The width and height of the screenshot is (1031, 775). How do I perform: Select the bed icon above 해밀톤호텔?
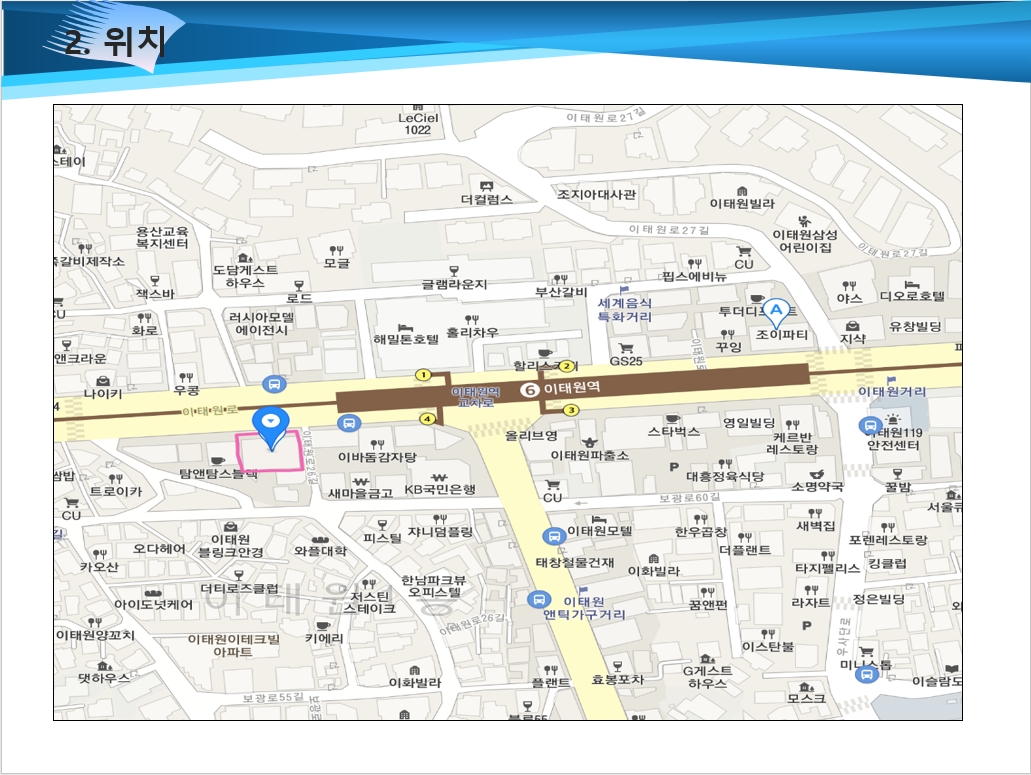pos(406,327)
